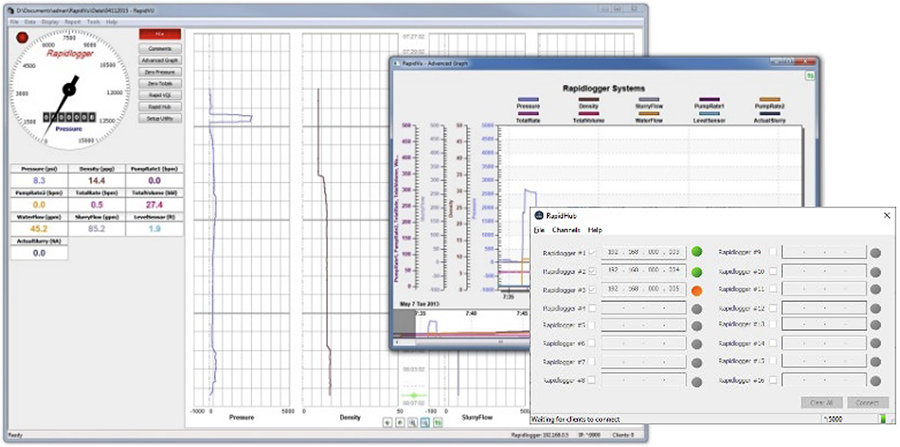Click the Clear All button in RapidHub
900x447 pixels.
pos(821,403)
